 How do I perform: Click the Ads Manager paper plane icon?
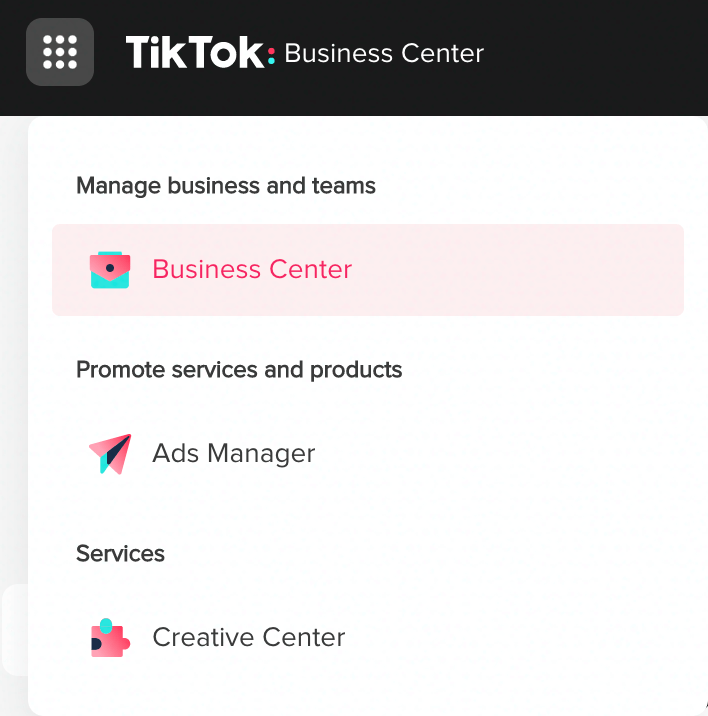tap(110, 454)
